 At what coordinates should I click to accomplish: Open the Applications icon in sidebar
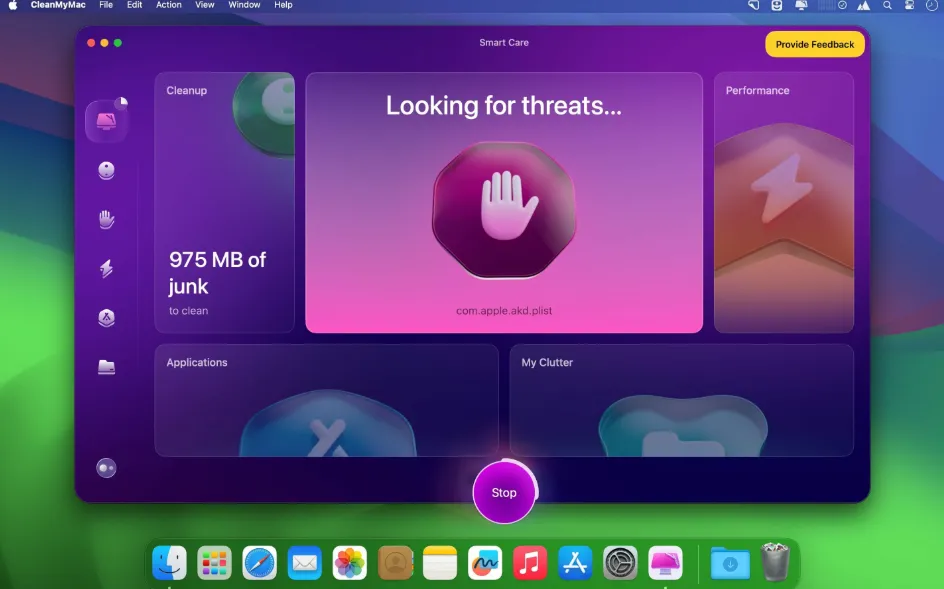pos(107,317)
